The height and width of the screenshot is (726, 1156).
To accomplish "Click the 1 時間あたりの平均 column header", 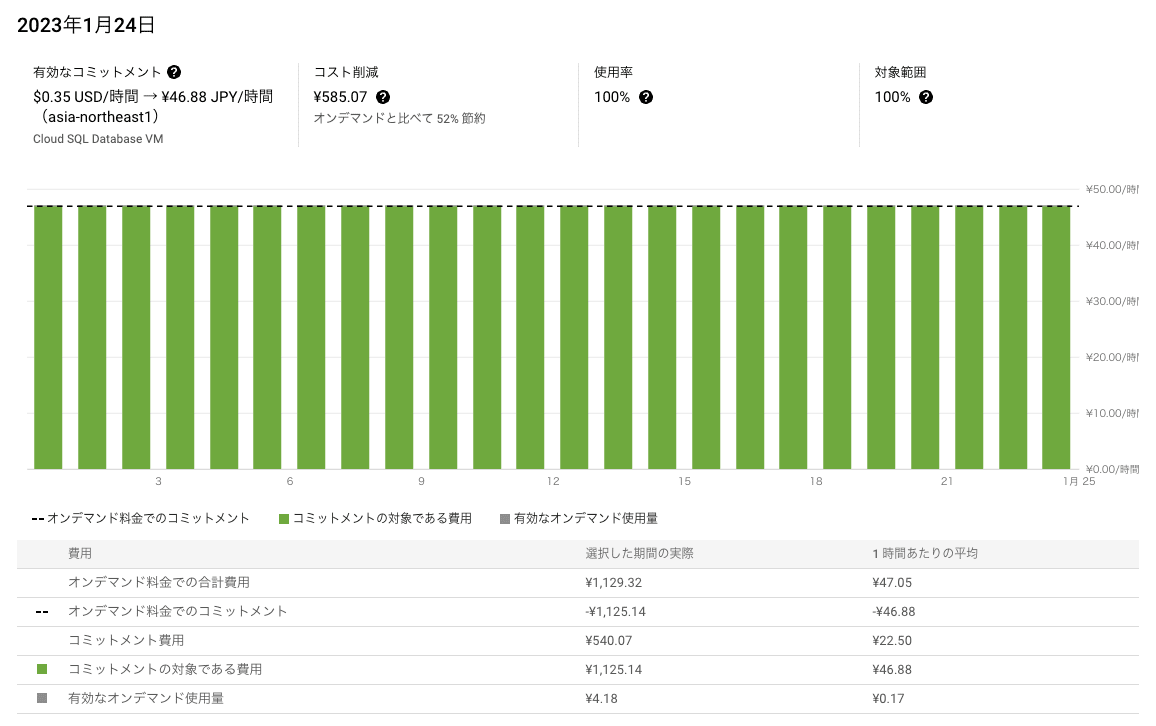I will 925,554.
